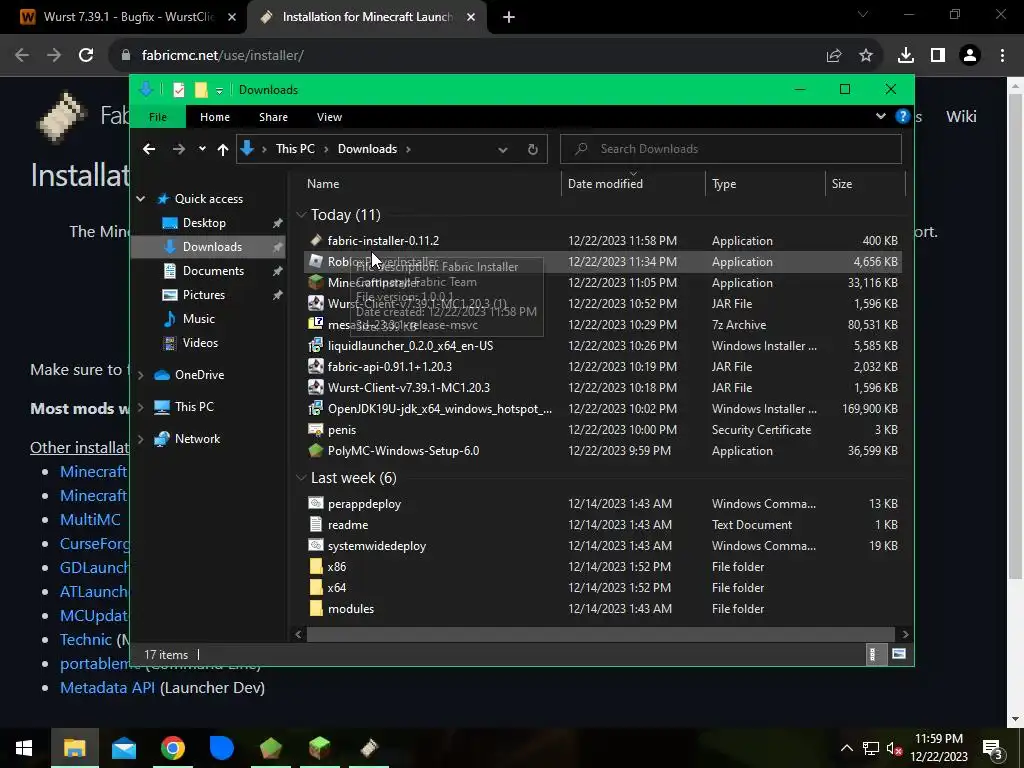Click the OpenJDK19U installer file icon

(316, 409)
